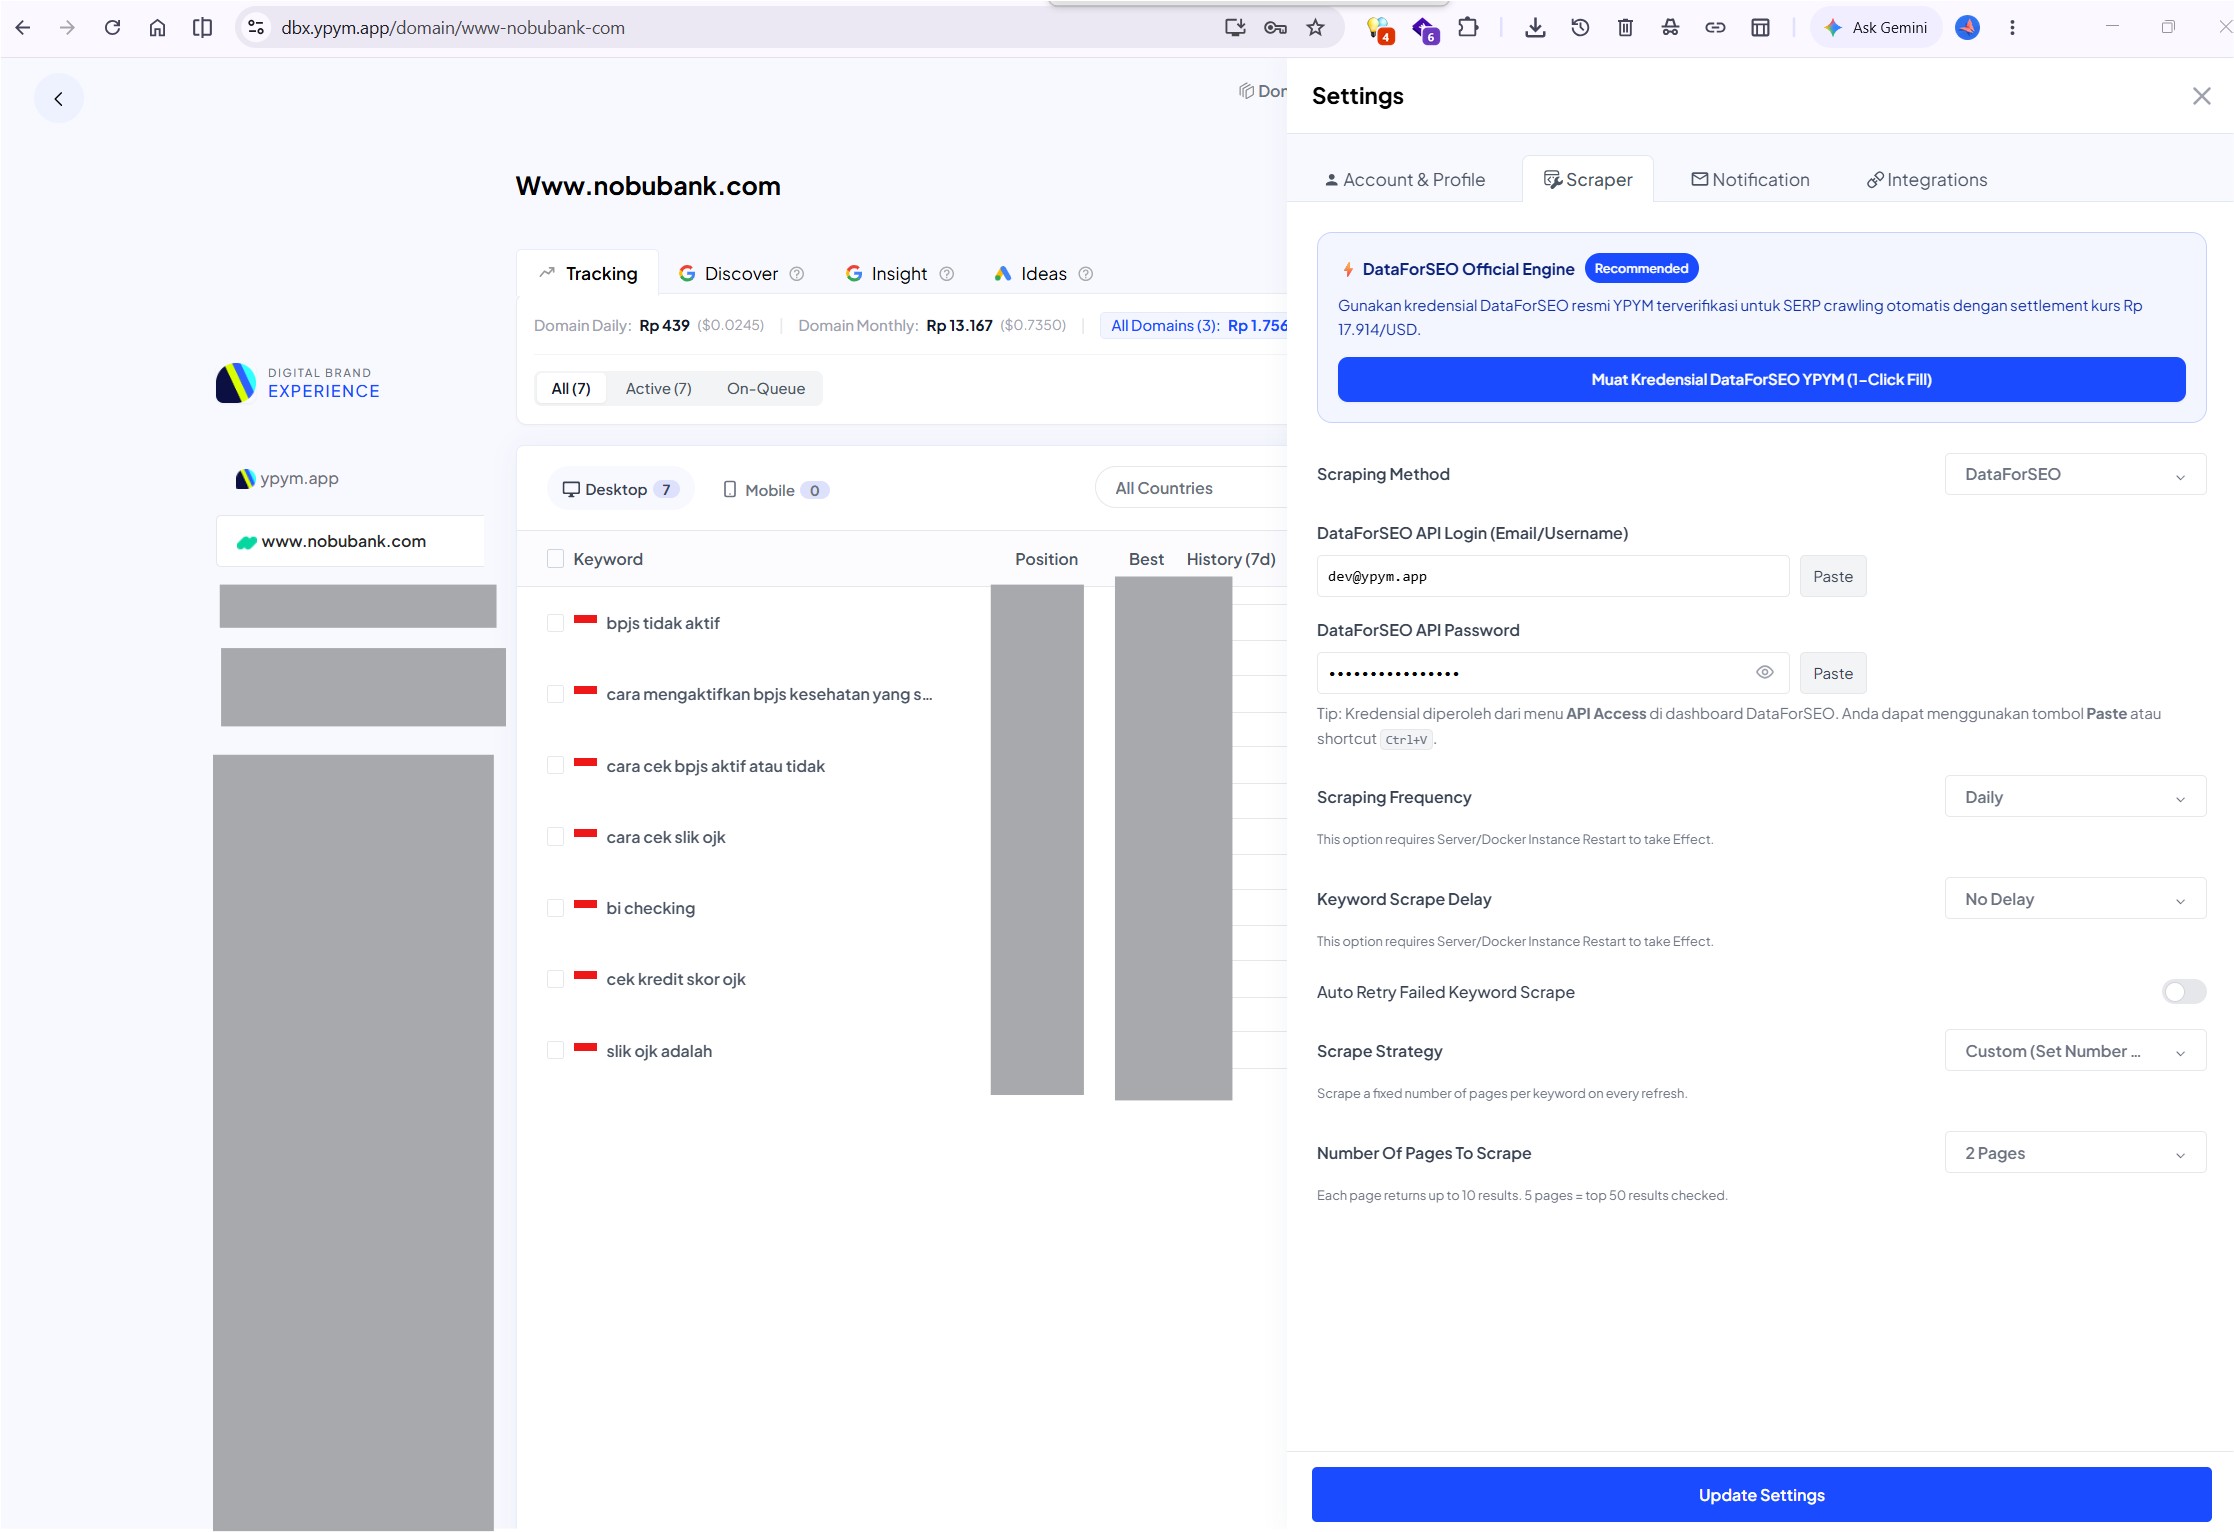Open the browser history clock icon
2234x1532 pixels.
pos(1580,28)
